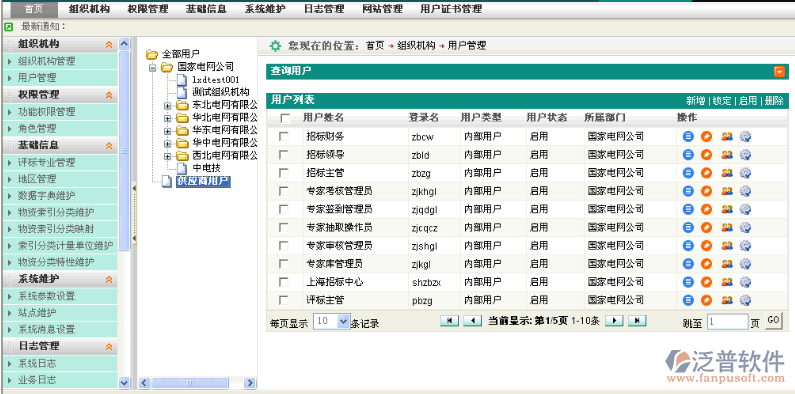This screenshot has height=394, width=795.
Task: Go to next page arrow in pagination
Action: (614, 320)
